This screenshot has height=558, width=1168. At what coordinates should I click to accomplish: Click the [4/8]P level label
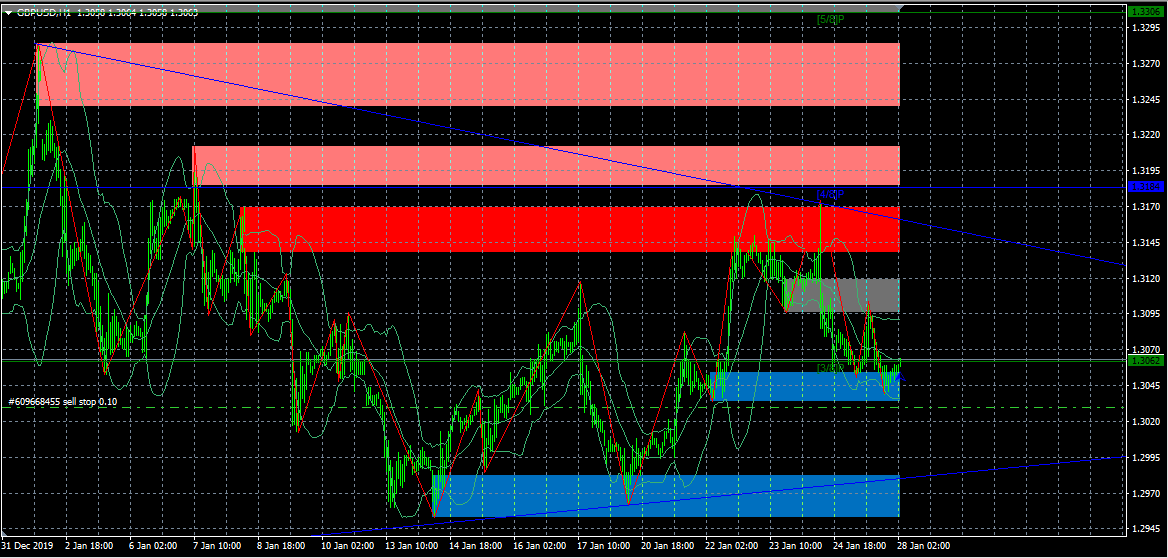coord(830,194)
